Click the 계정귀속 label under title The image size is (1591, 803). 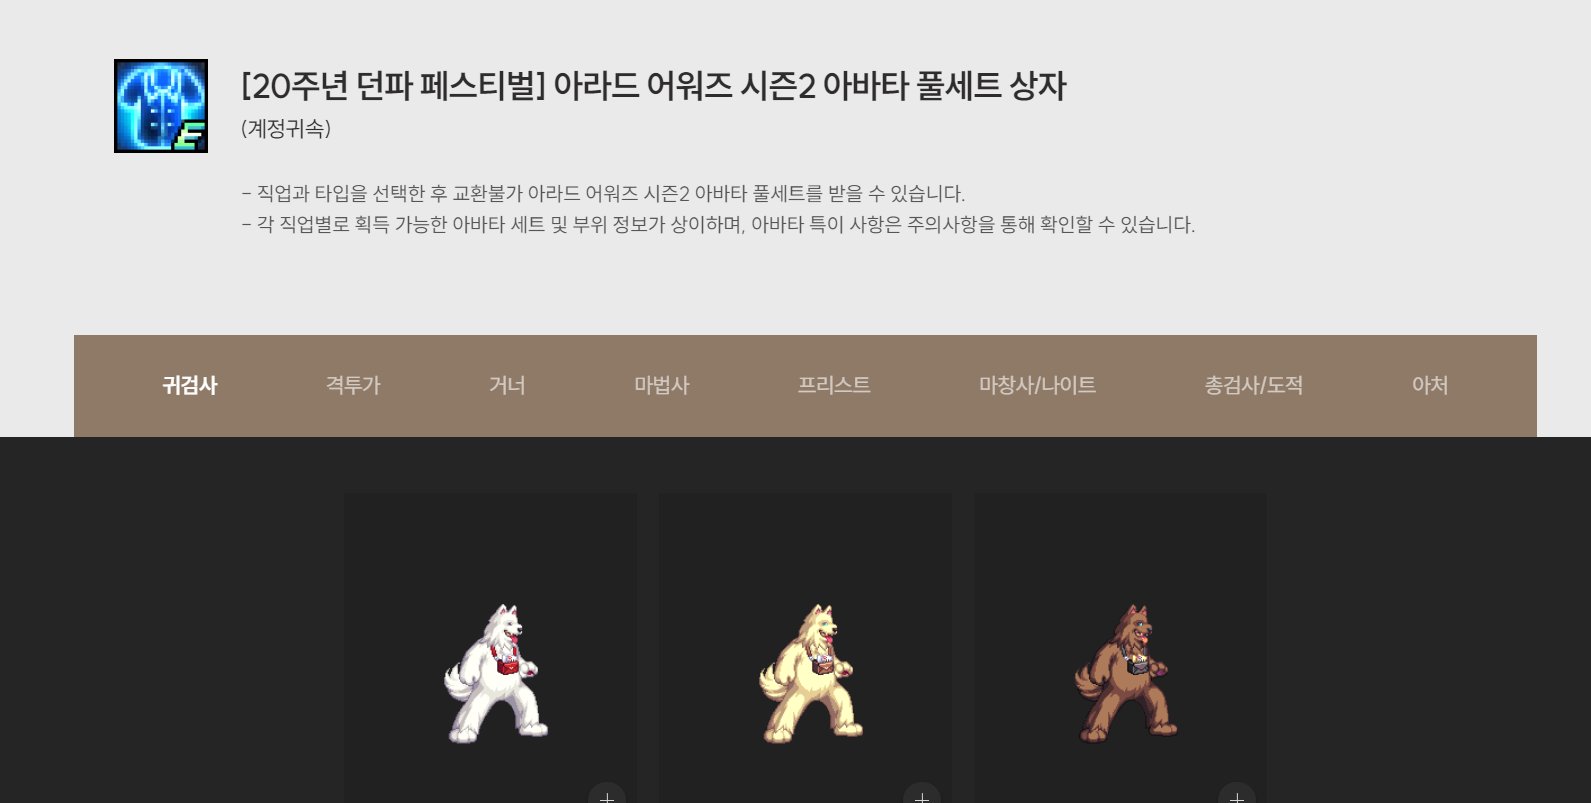(286, 129)
